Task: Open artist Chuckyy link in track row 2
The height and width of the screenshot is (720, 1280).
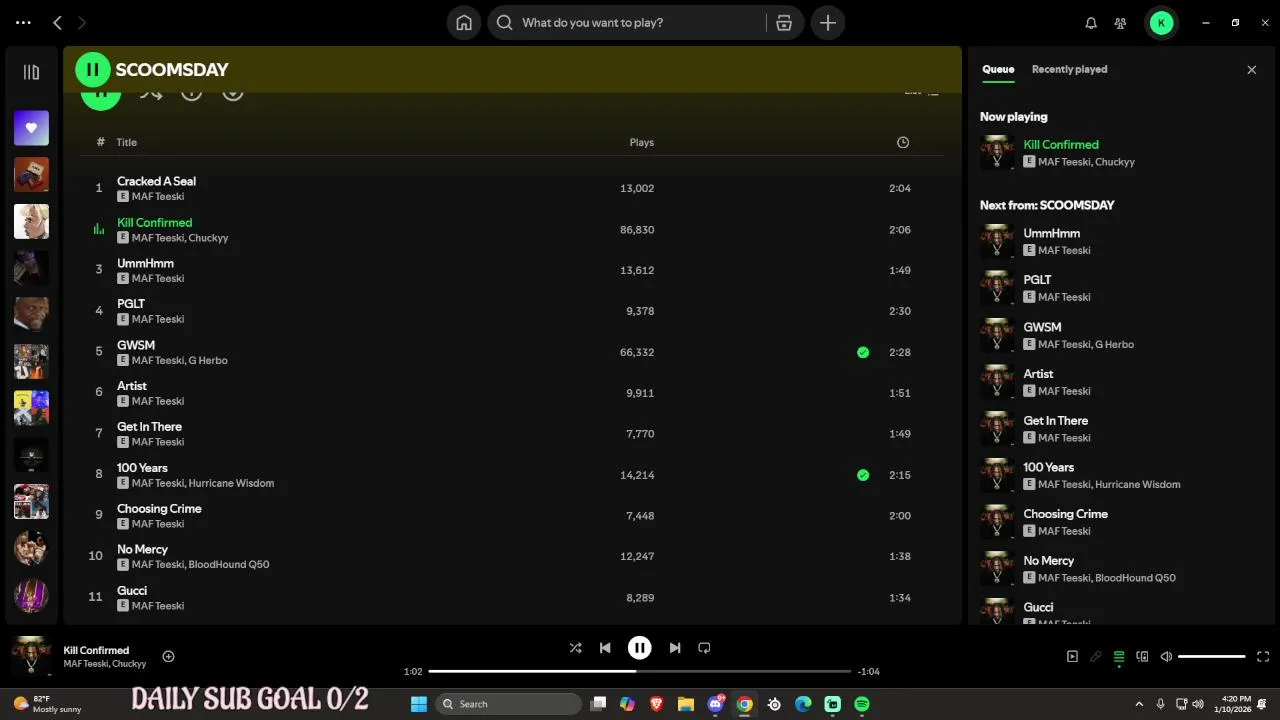Action: pyautogui.click(x=208, y=238)
